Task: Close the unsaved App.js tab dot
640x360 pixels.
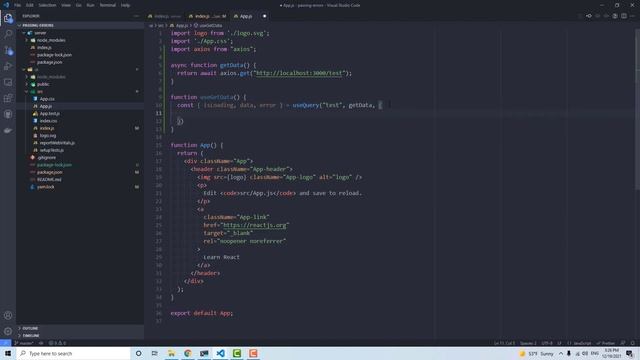Action: coord(264,16)
